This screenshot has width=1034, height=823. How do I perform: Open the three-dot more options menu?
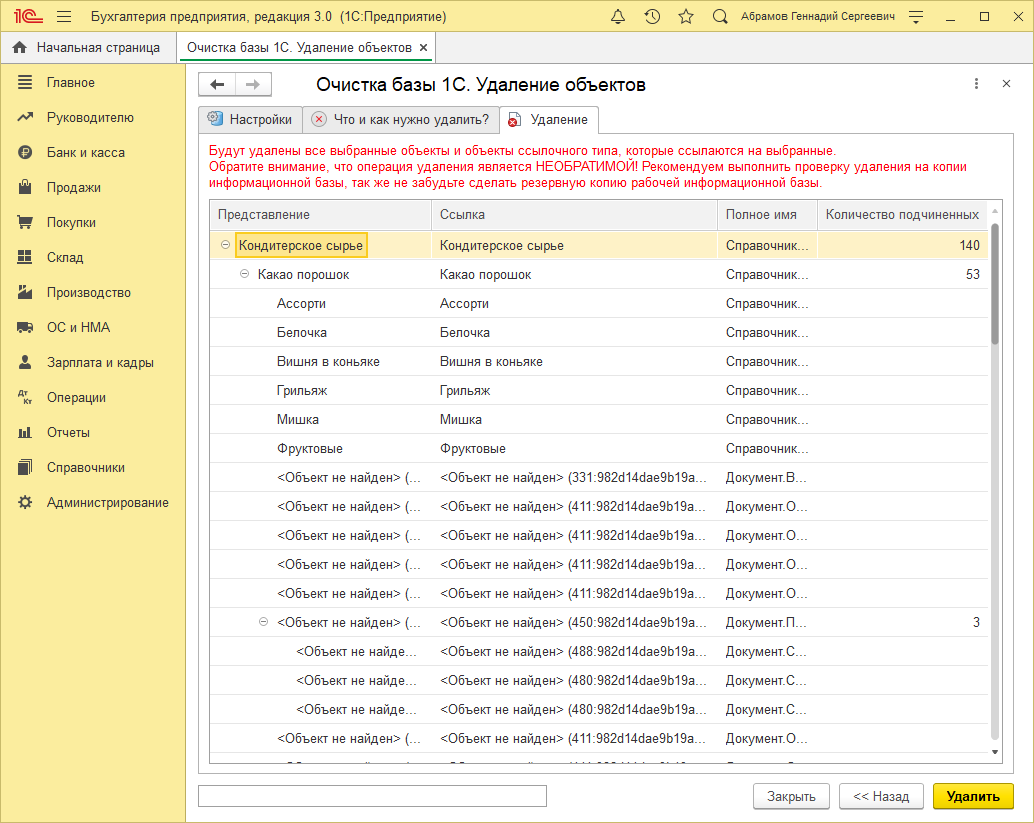click(976, 85)
